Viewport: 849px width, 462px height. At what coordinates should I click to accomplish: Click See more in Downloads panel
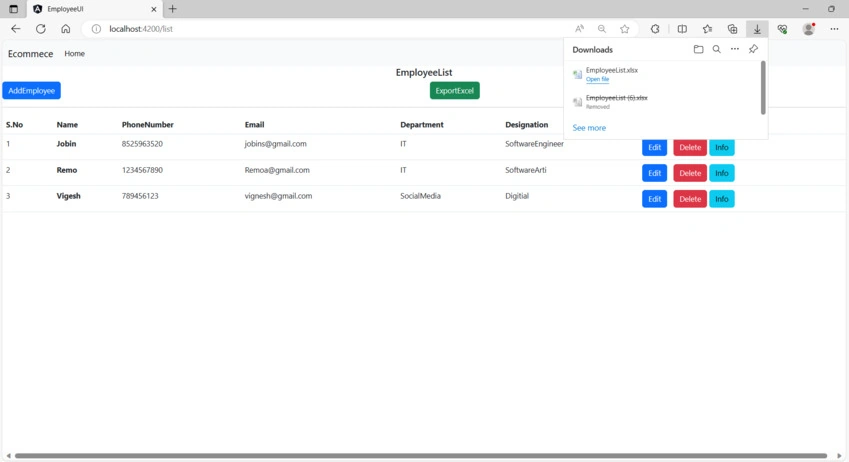[x=589, y=128]
